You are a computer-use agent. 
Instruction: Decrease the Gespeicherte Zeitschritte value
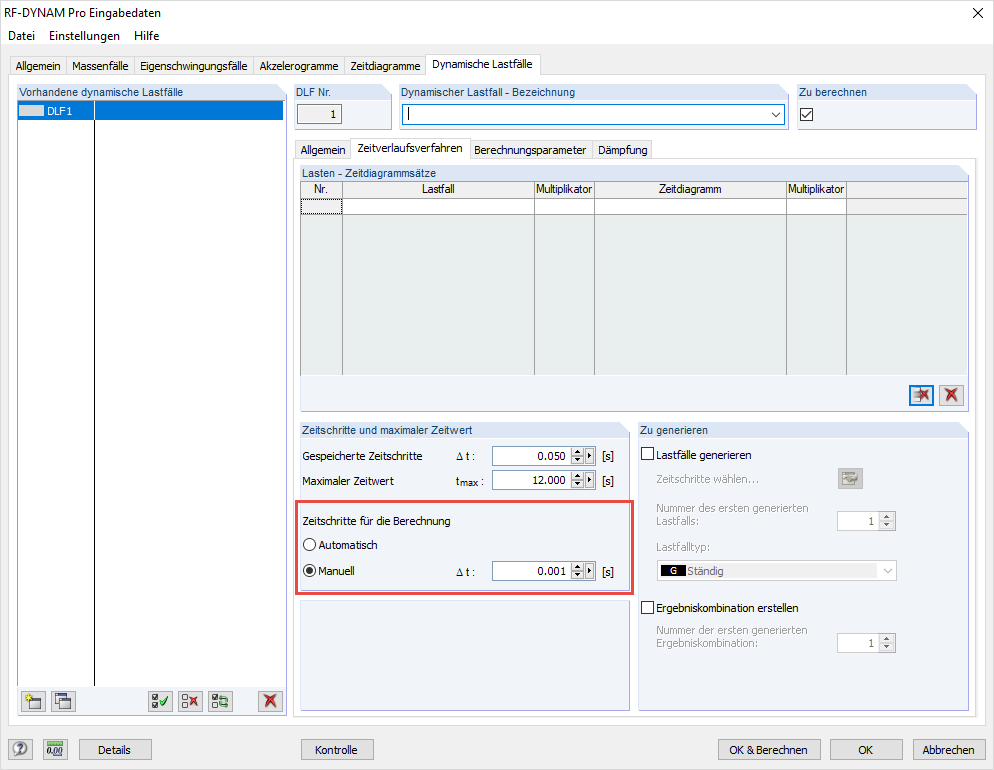tap(577, 460)
